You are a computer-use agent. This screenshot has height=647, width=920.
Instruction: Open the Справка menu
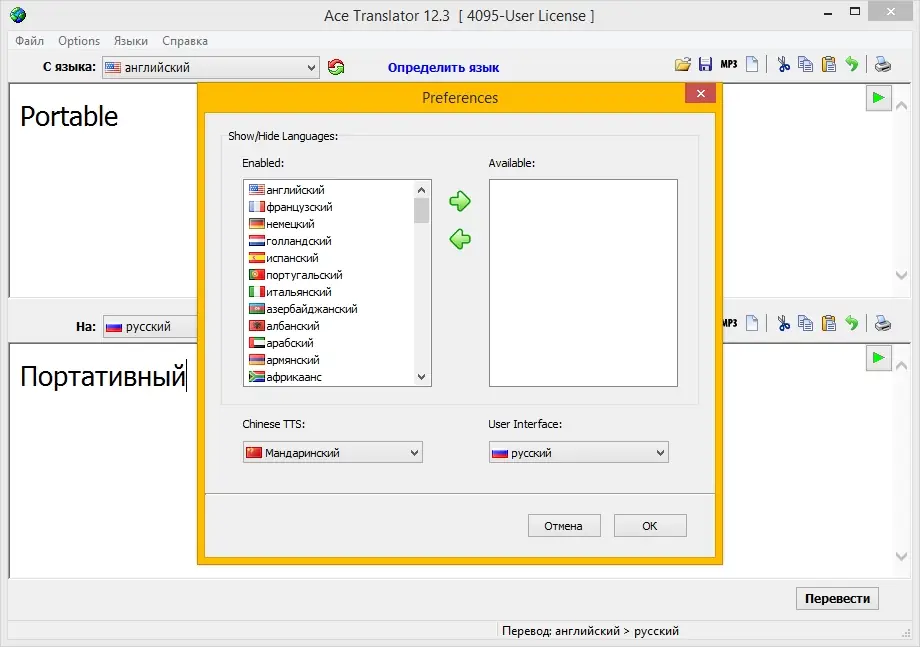click(185, 41)
